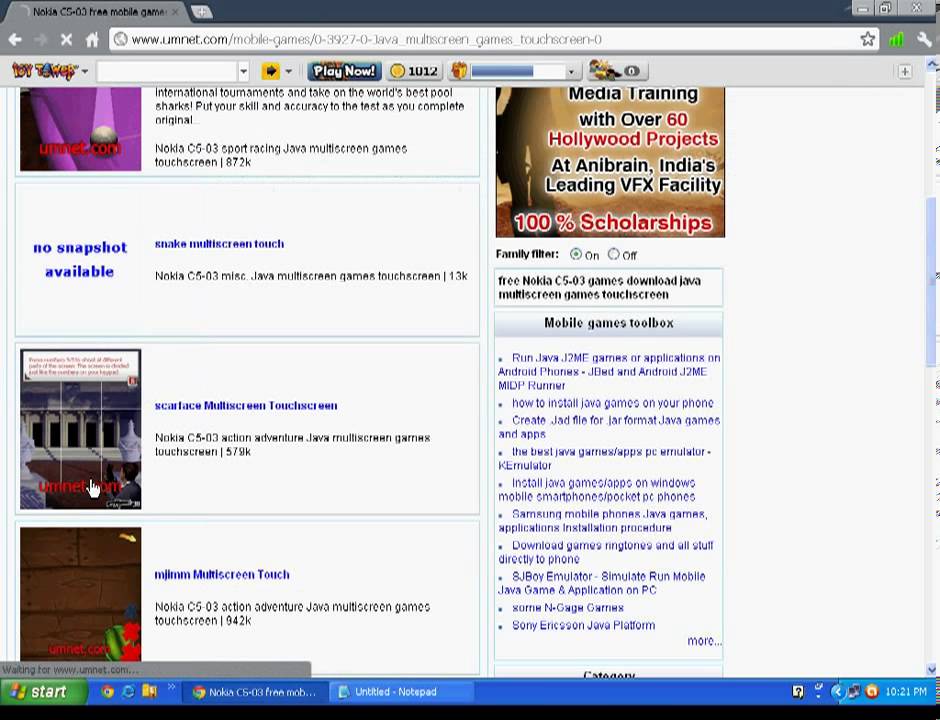
Task: Go back with the browser back arrow
Action: [x=16, y=40]
